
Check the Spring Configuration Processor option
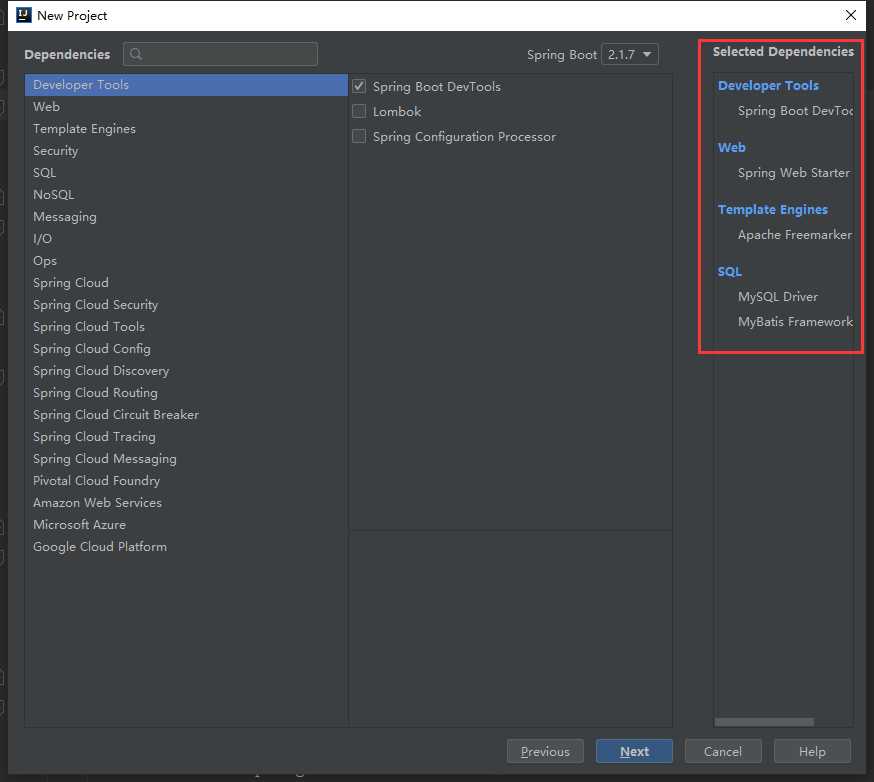pyautogui.click(x=359, y=137)
